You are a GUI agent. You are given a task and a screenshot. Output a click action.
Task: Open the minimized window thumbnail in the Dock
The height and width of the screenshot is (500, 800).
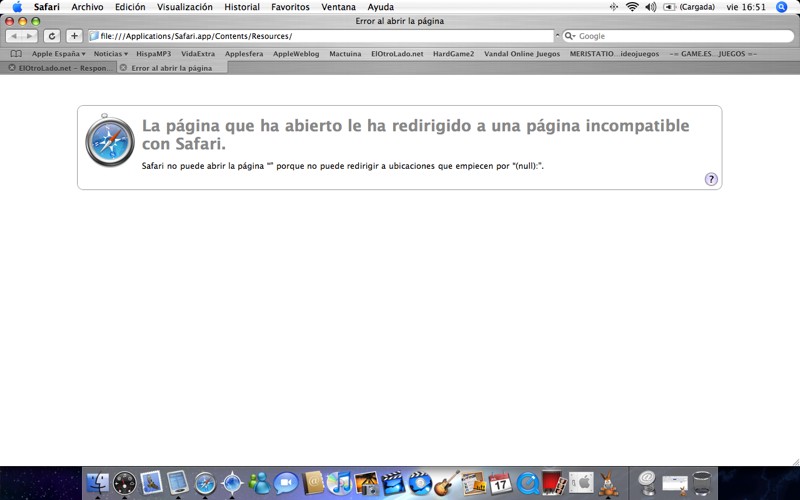[674, 483]
